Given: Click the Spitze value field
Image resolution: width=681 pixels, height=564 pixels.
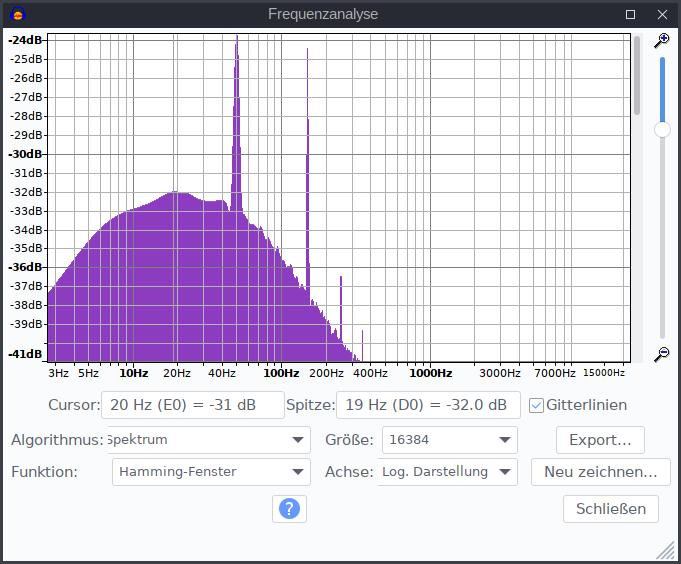Looking at the screenshot, I should 428,405.
